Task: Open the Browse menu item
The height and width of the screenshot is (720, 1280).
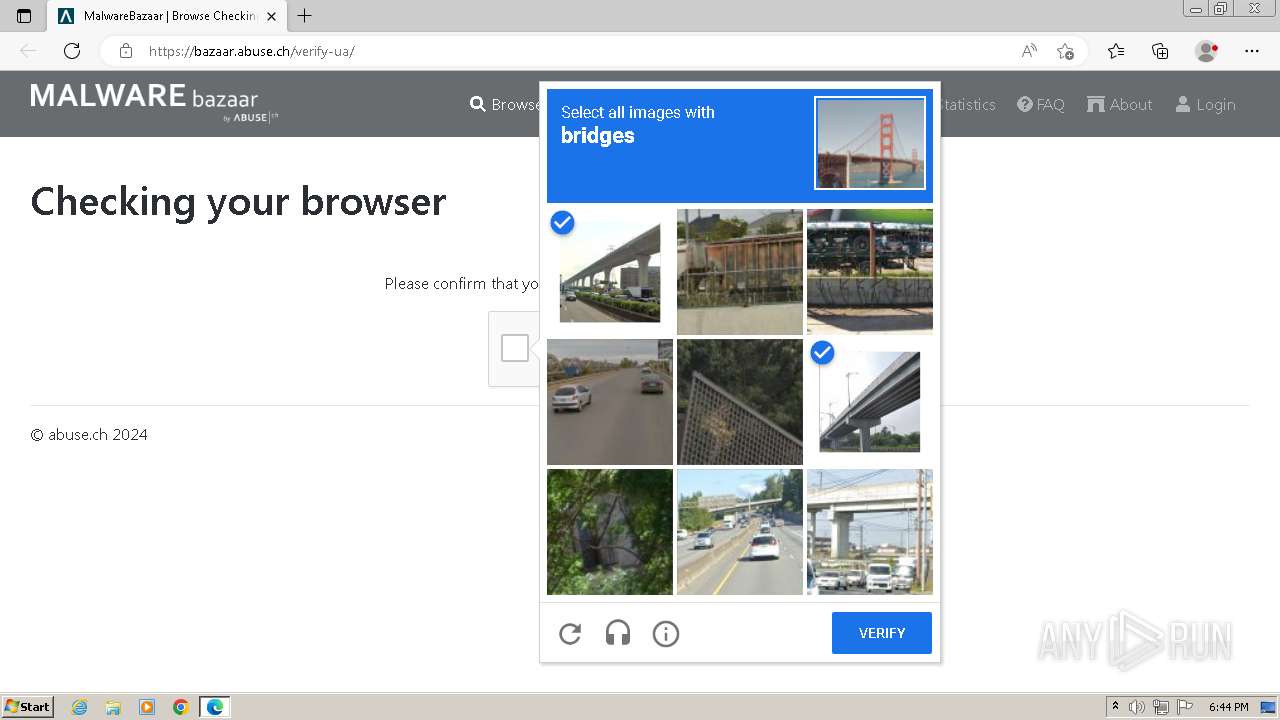Action: (505, 104)
